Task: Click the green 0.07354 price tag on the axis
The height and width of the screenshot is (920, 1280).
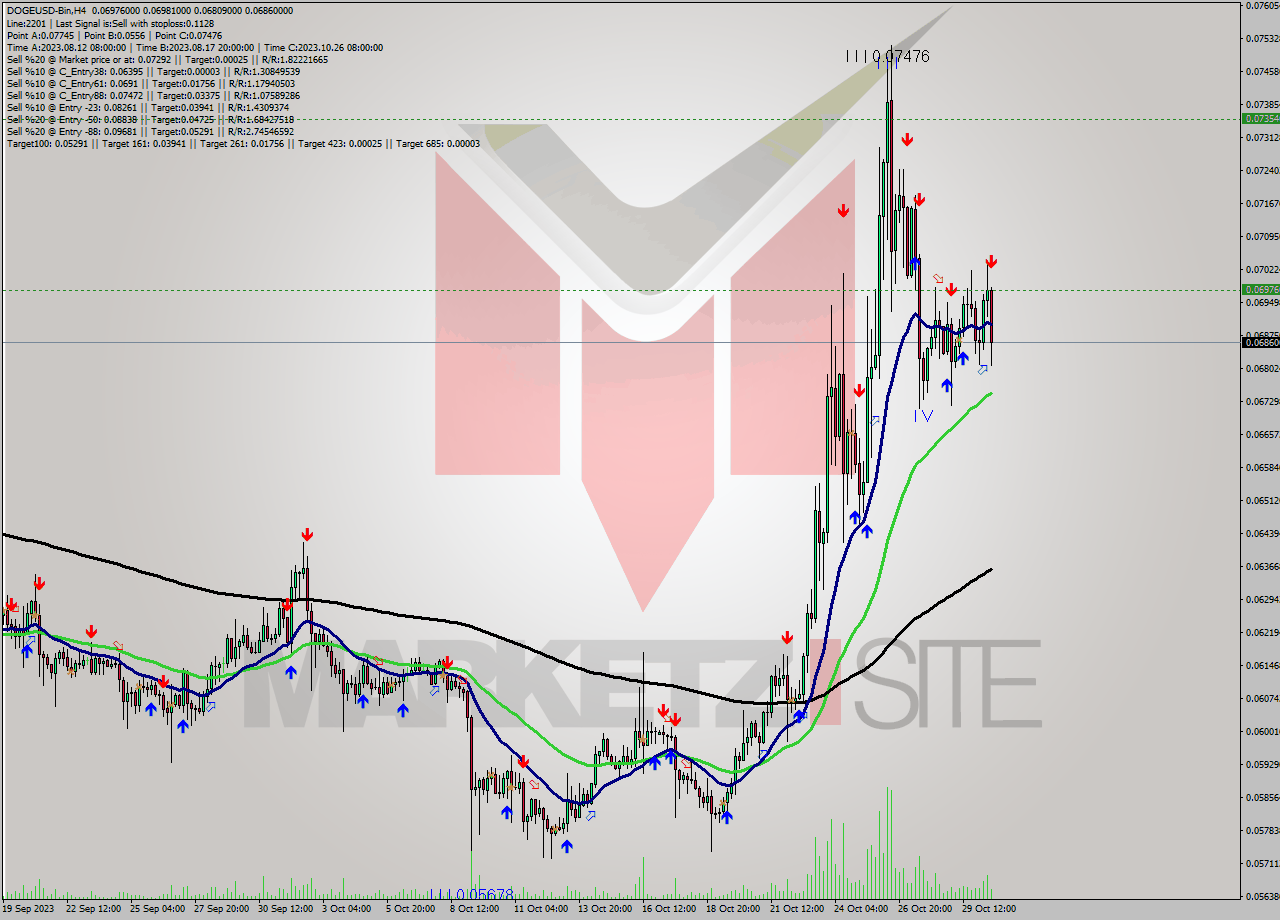Action: [1259, 118]
